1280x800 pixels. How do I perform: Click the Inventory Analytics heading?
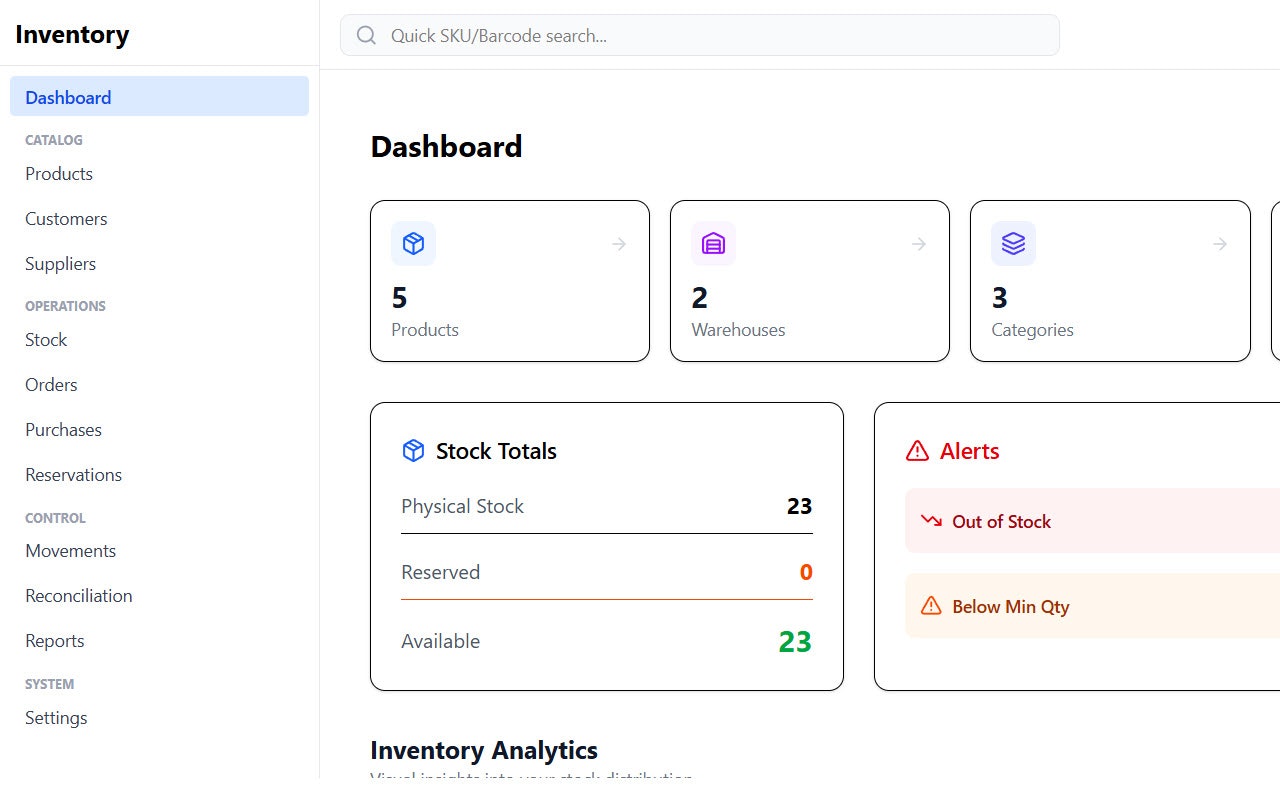tap(484, 750)
